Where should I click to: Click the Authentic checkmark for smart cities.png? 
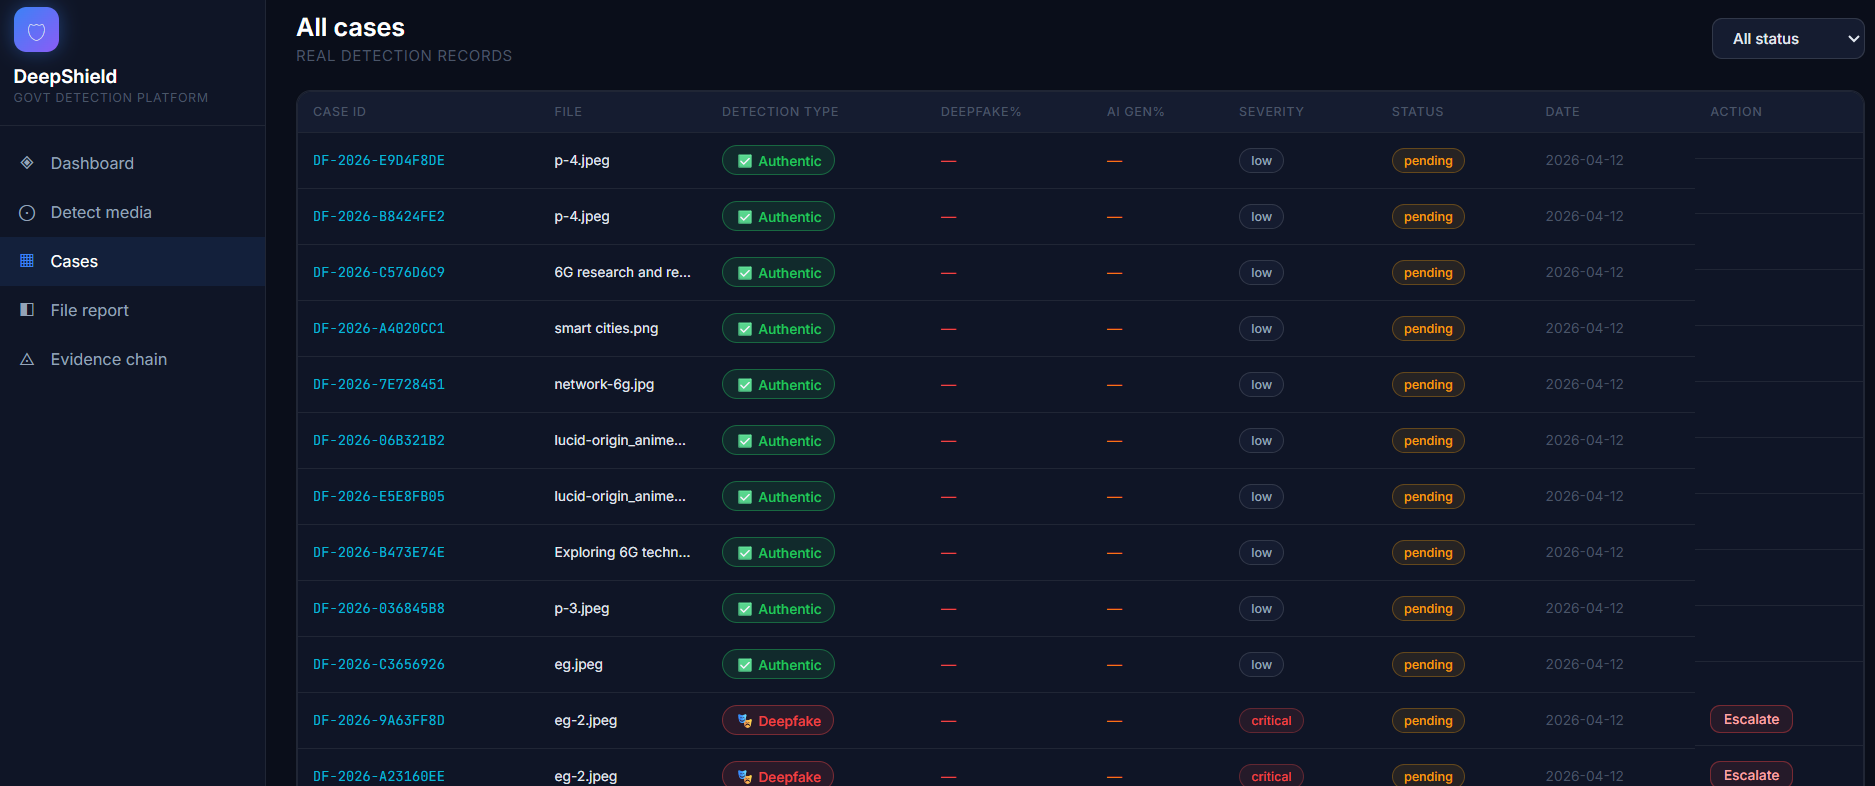click(745, 329)
